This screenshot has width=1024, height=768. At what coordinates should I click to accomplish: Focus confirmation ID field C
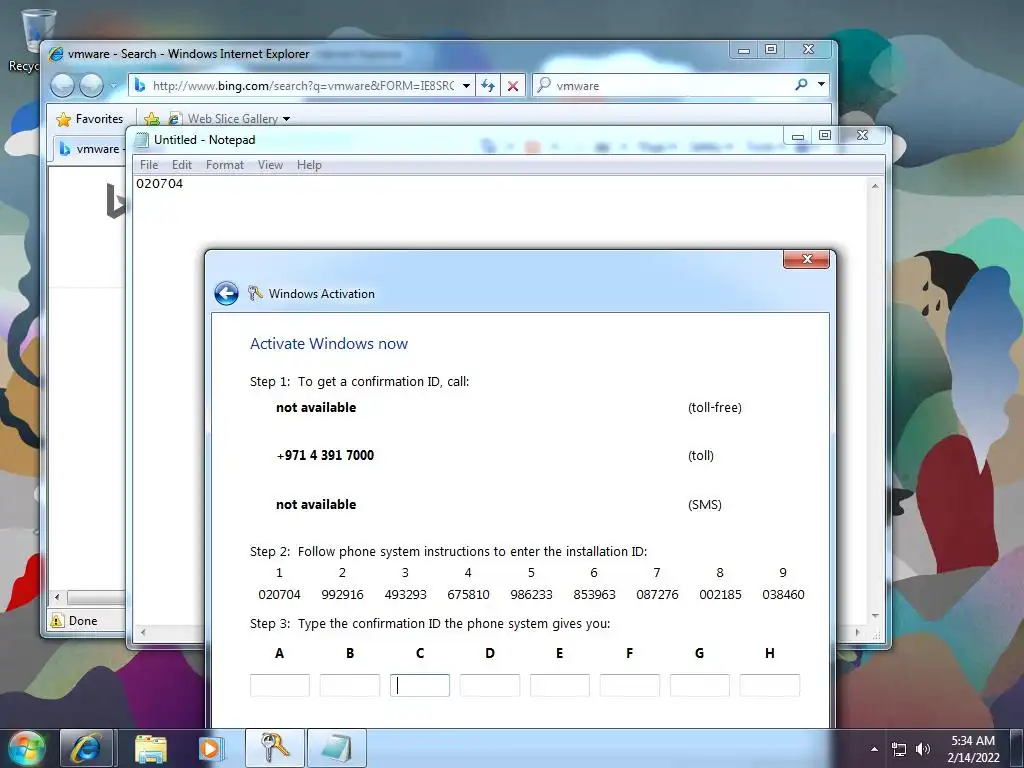click(420, 685)
